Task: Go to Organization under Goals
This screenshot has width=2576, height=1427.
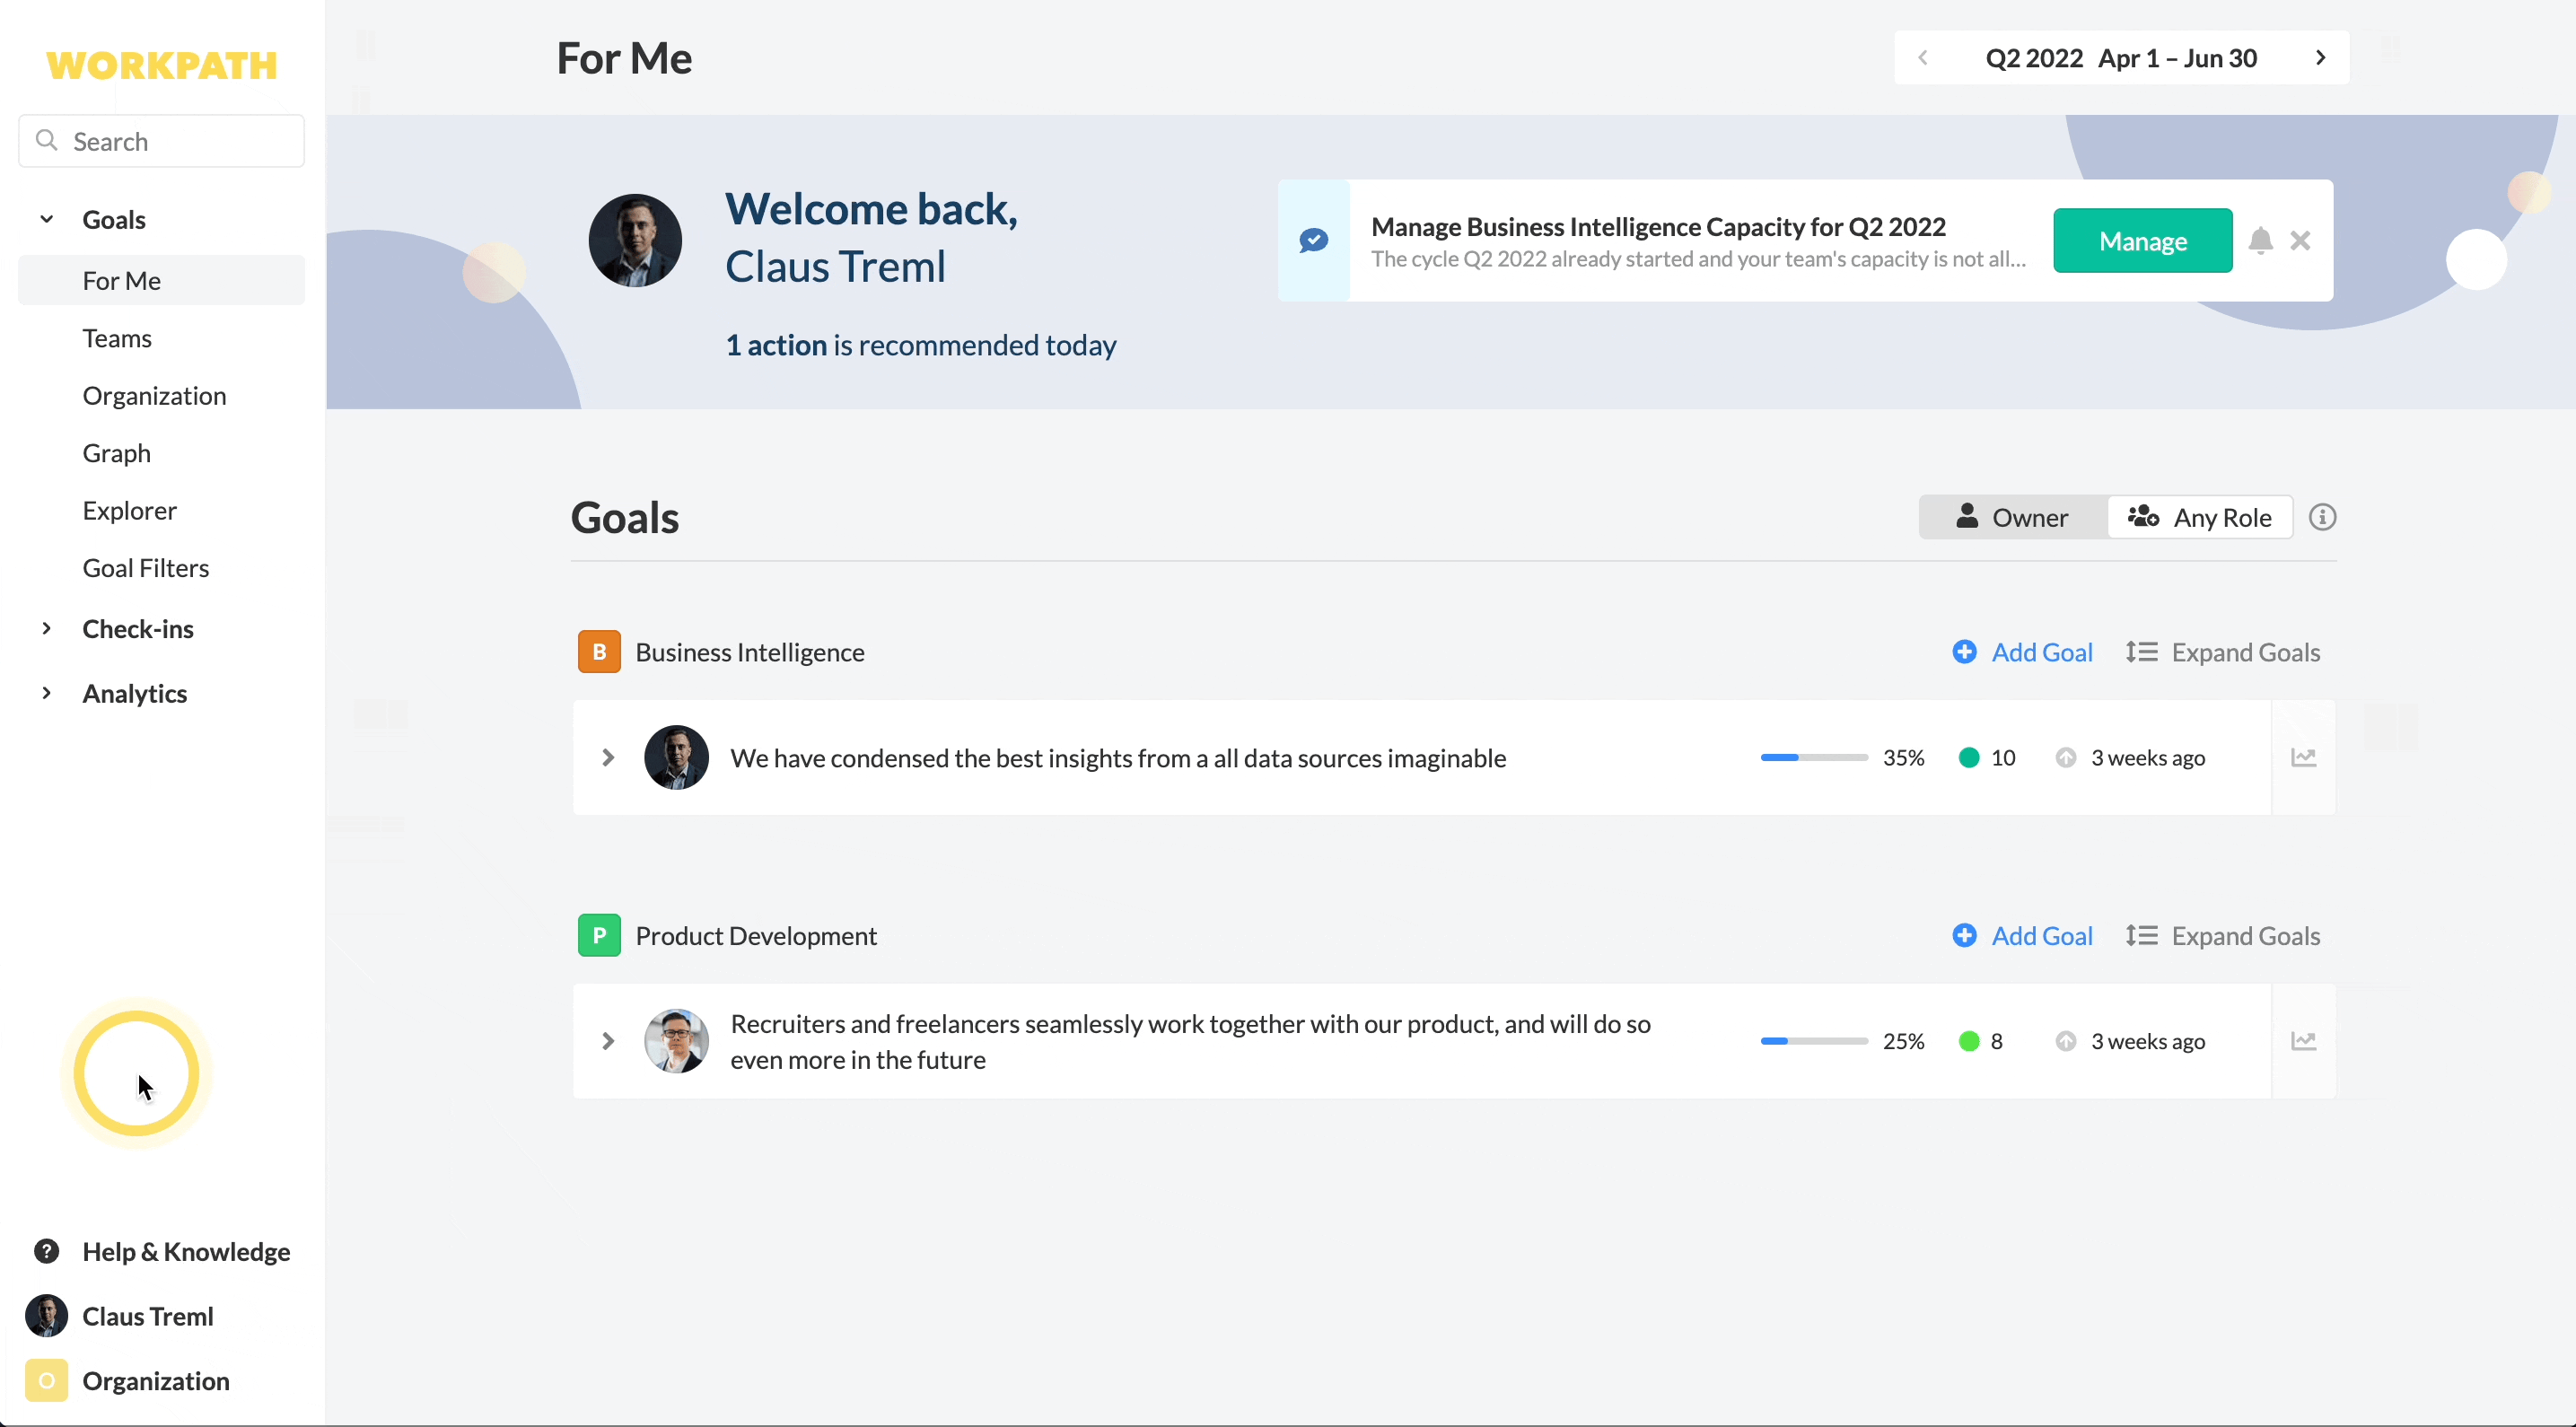Action: 154,395
